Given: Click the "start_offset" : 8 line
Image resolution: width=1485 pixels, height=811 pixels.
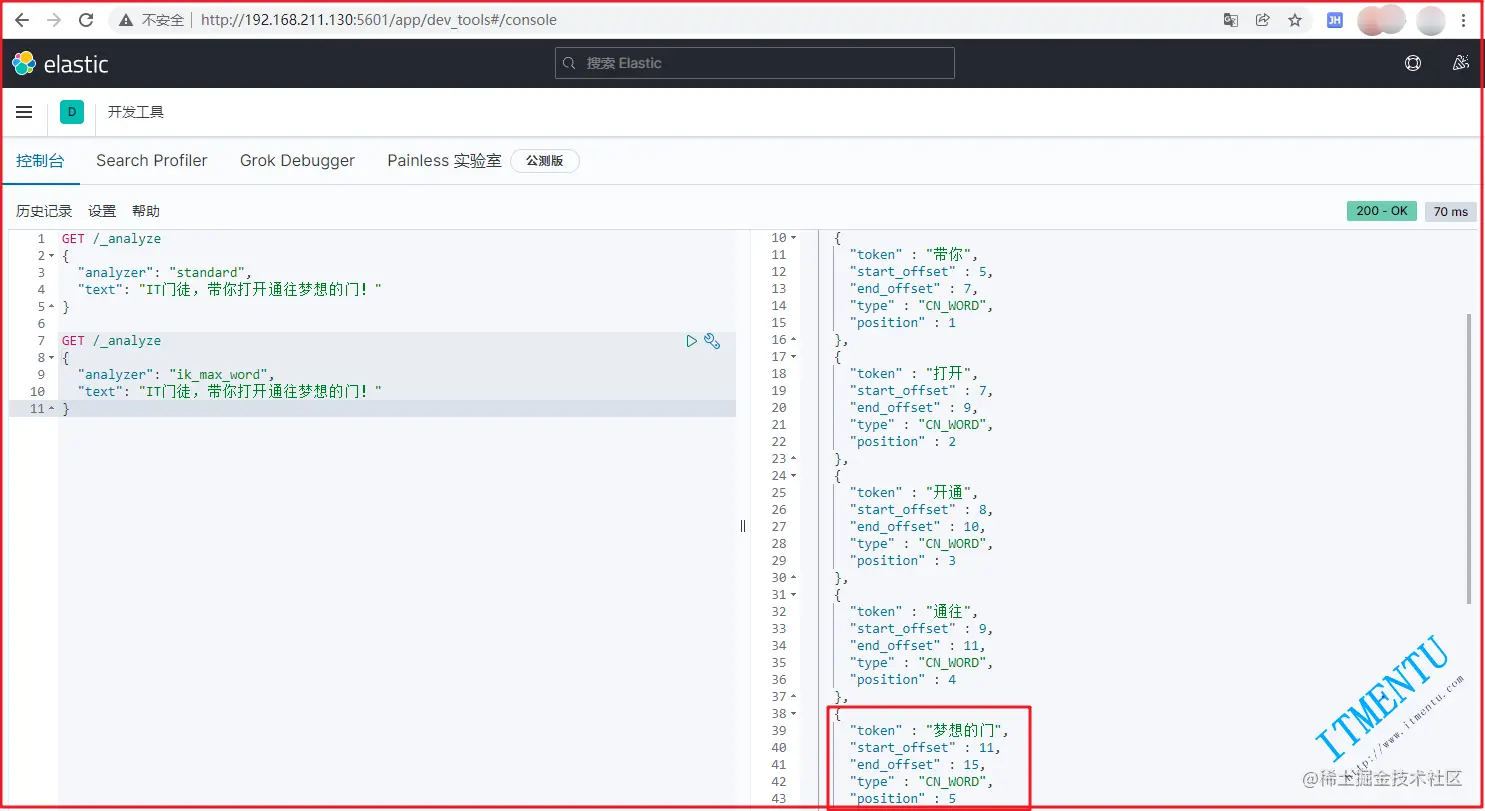Looking at the screenshot, I should click(921, 510).
